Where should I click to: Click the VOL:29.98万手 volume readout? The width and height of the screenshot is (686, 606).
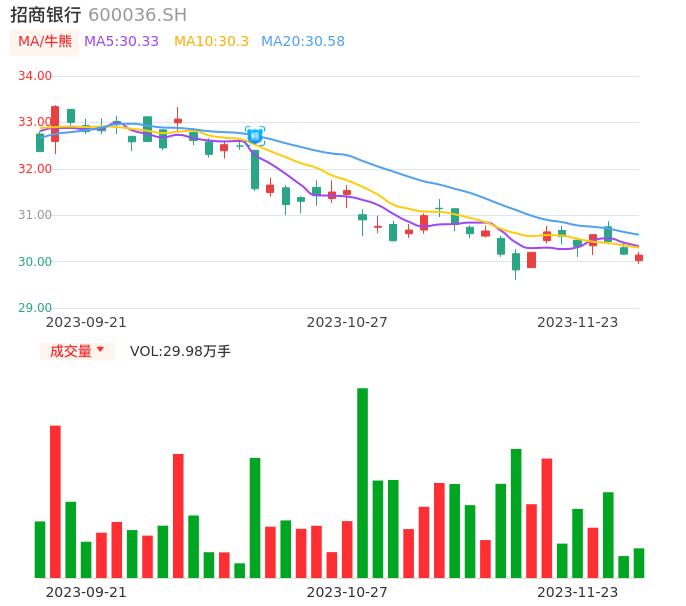pyautogui.click(x=180, y=351)
